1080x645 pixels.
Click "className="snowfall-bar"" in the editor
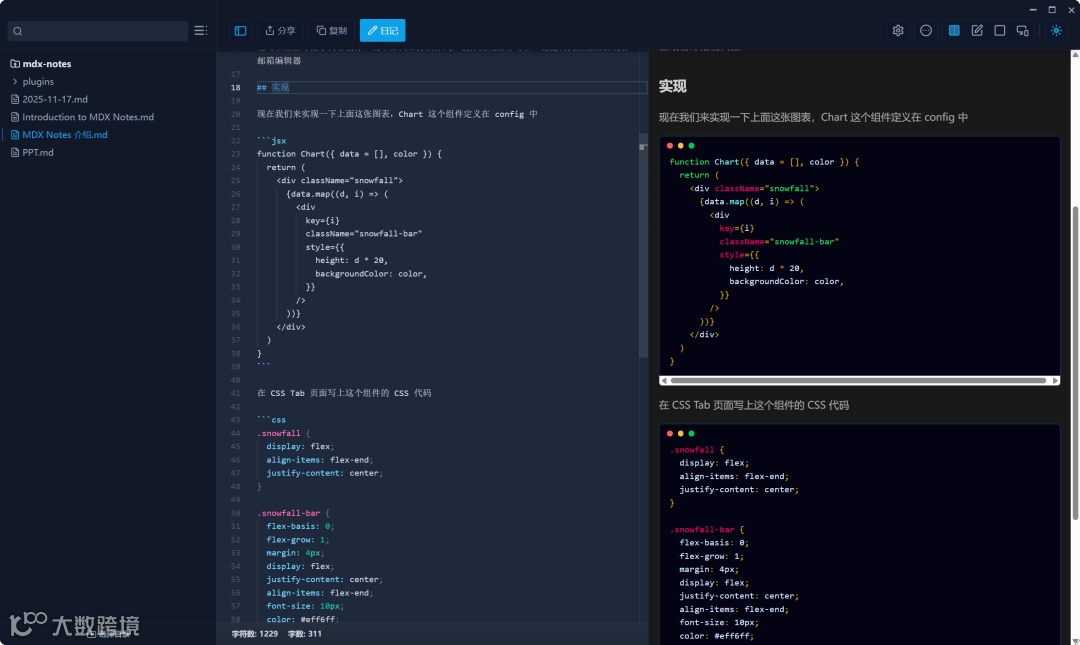pos(364,234)
